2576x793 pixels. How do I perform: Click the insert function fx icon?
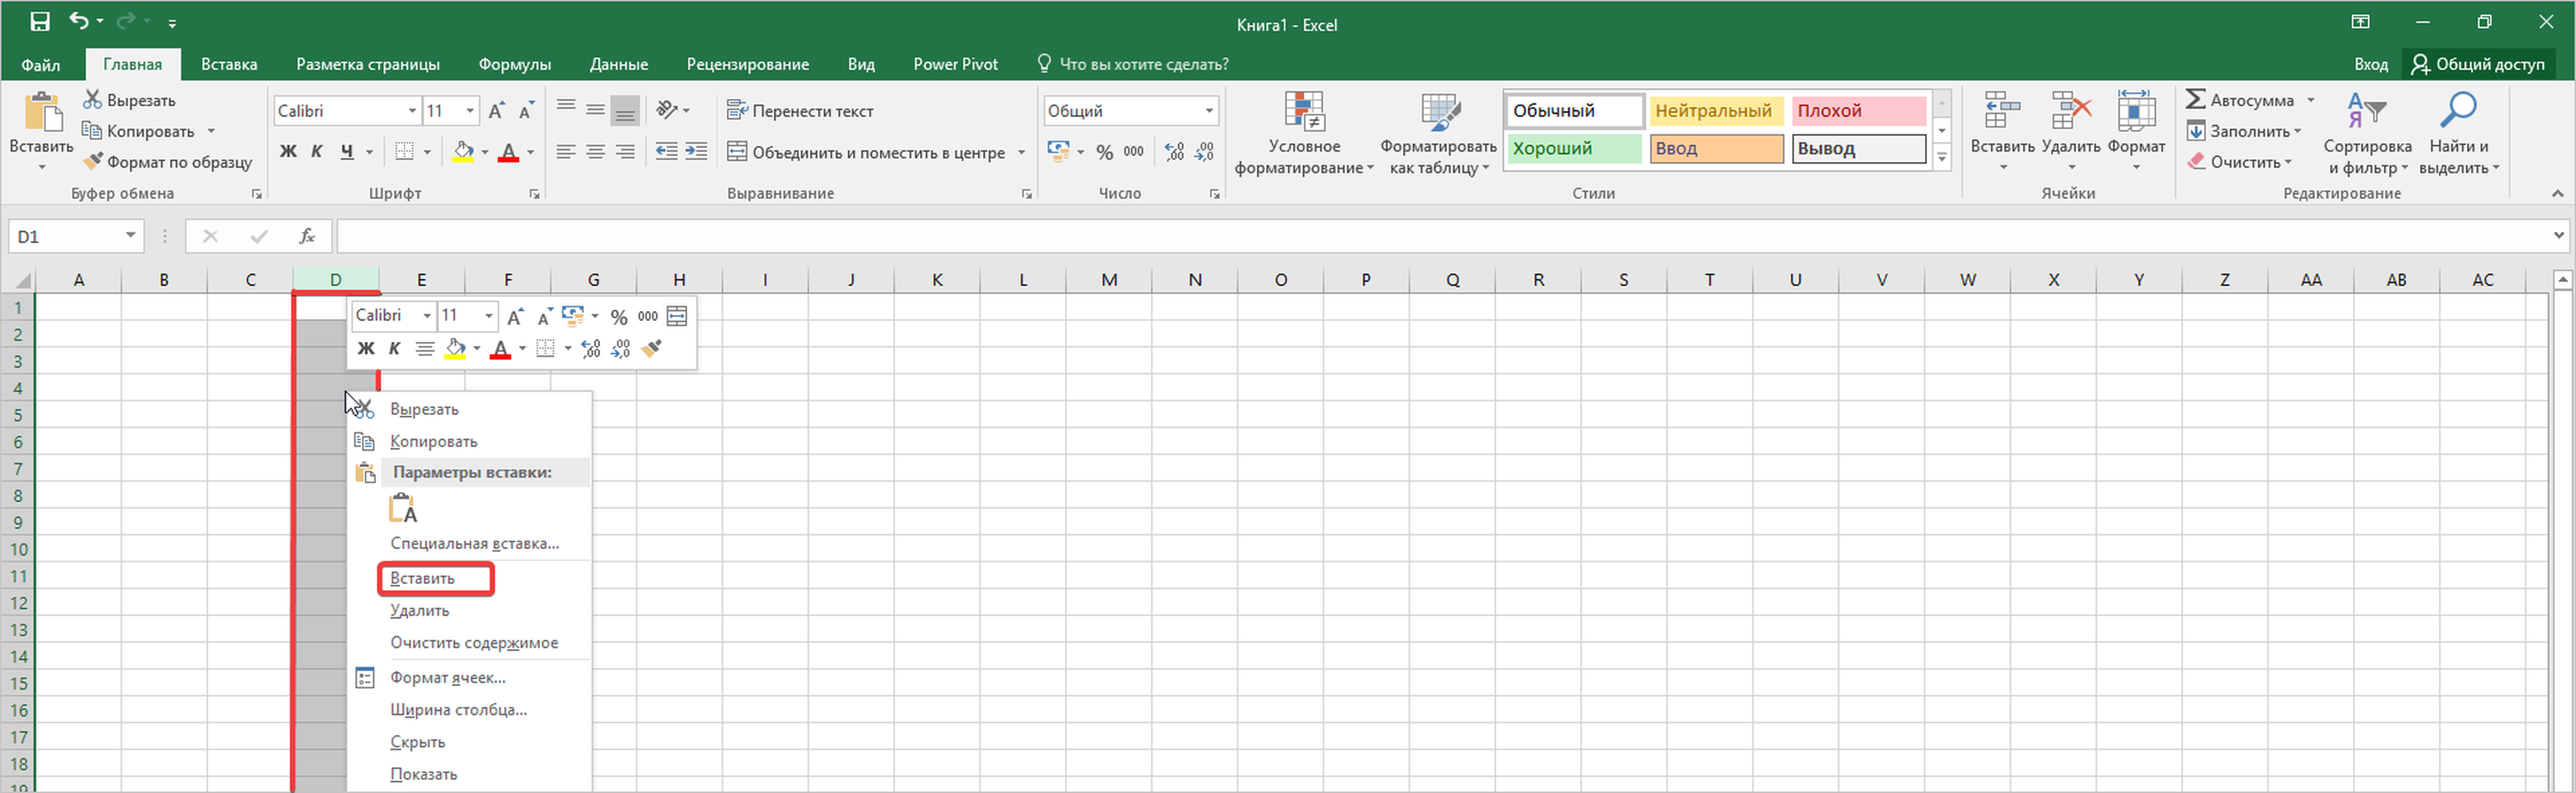click(x=307, y=236)
